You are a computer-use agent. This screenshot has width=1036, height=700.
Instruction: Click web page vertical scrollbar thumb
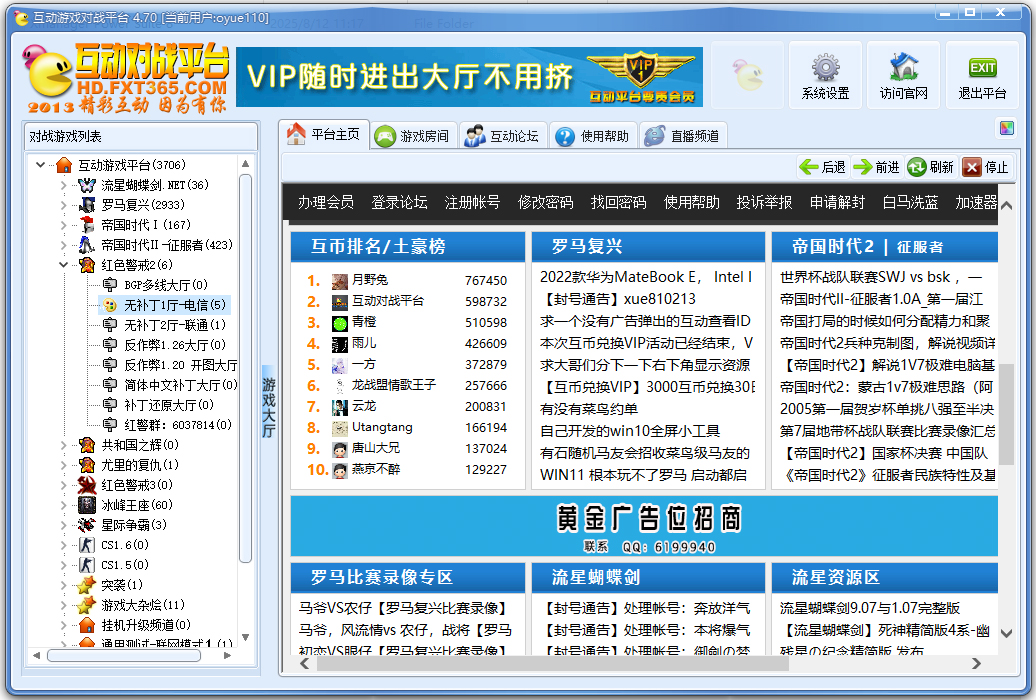coord(1006,414)
